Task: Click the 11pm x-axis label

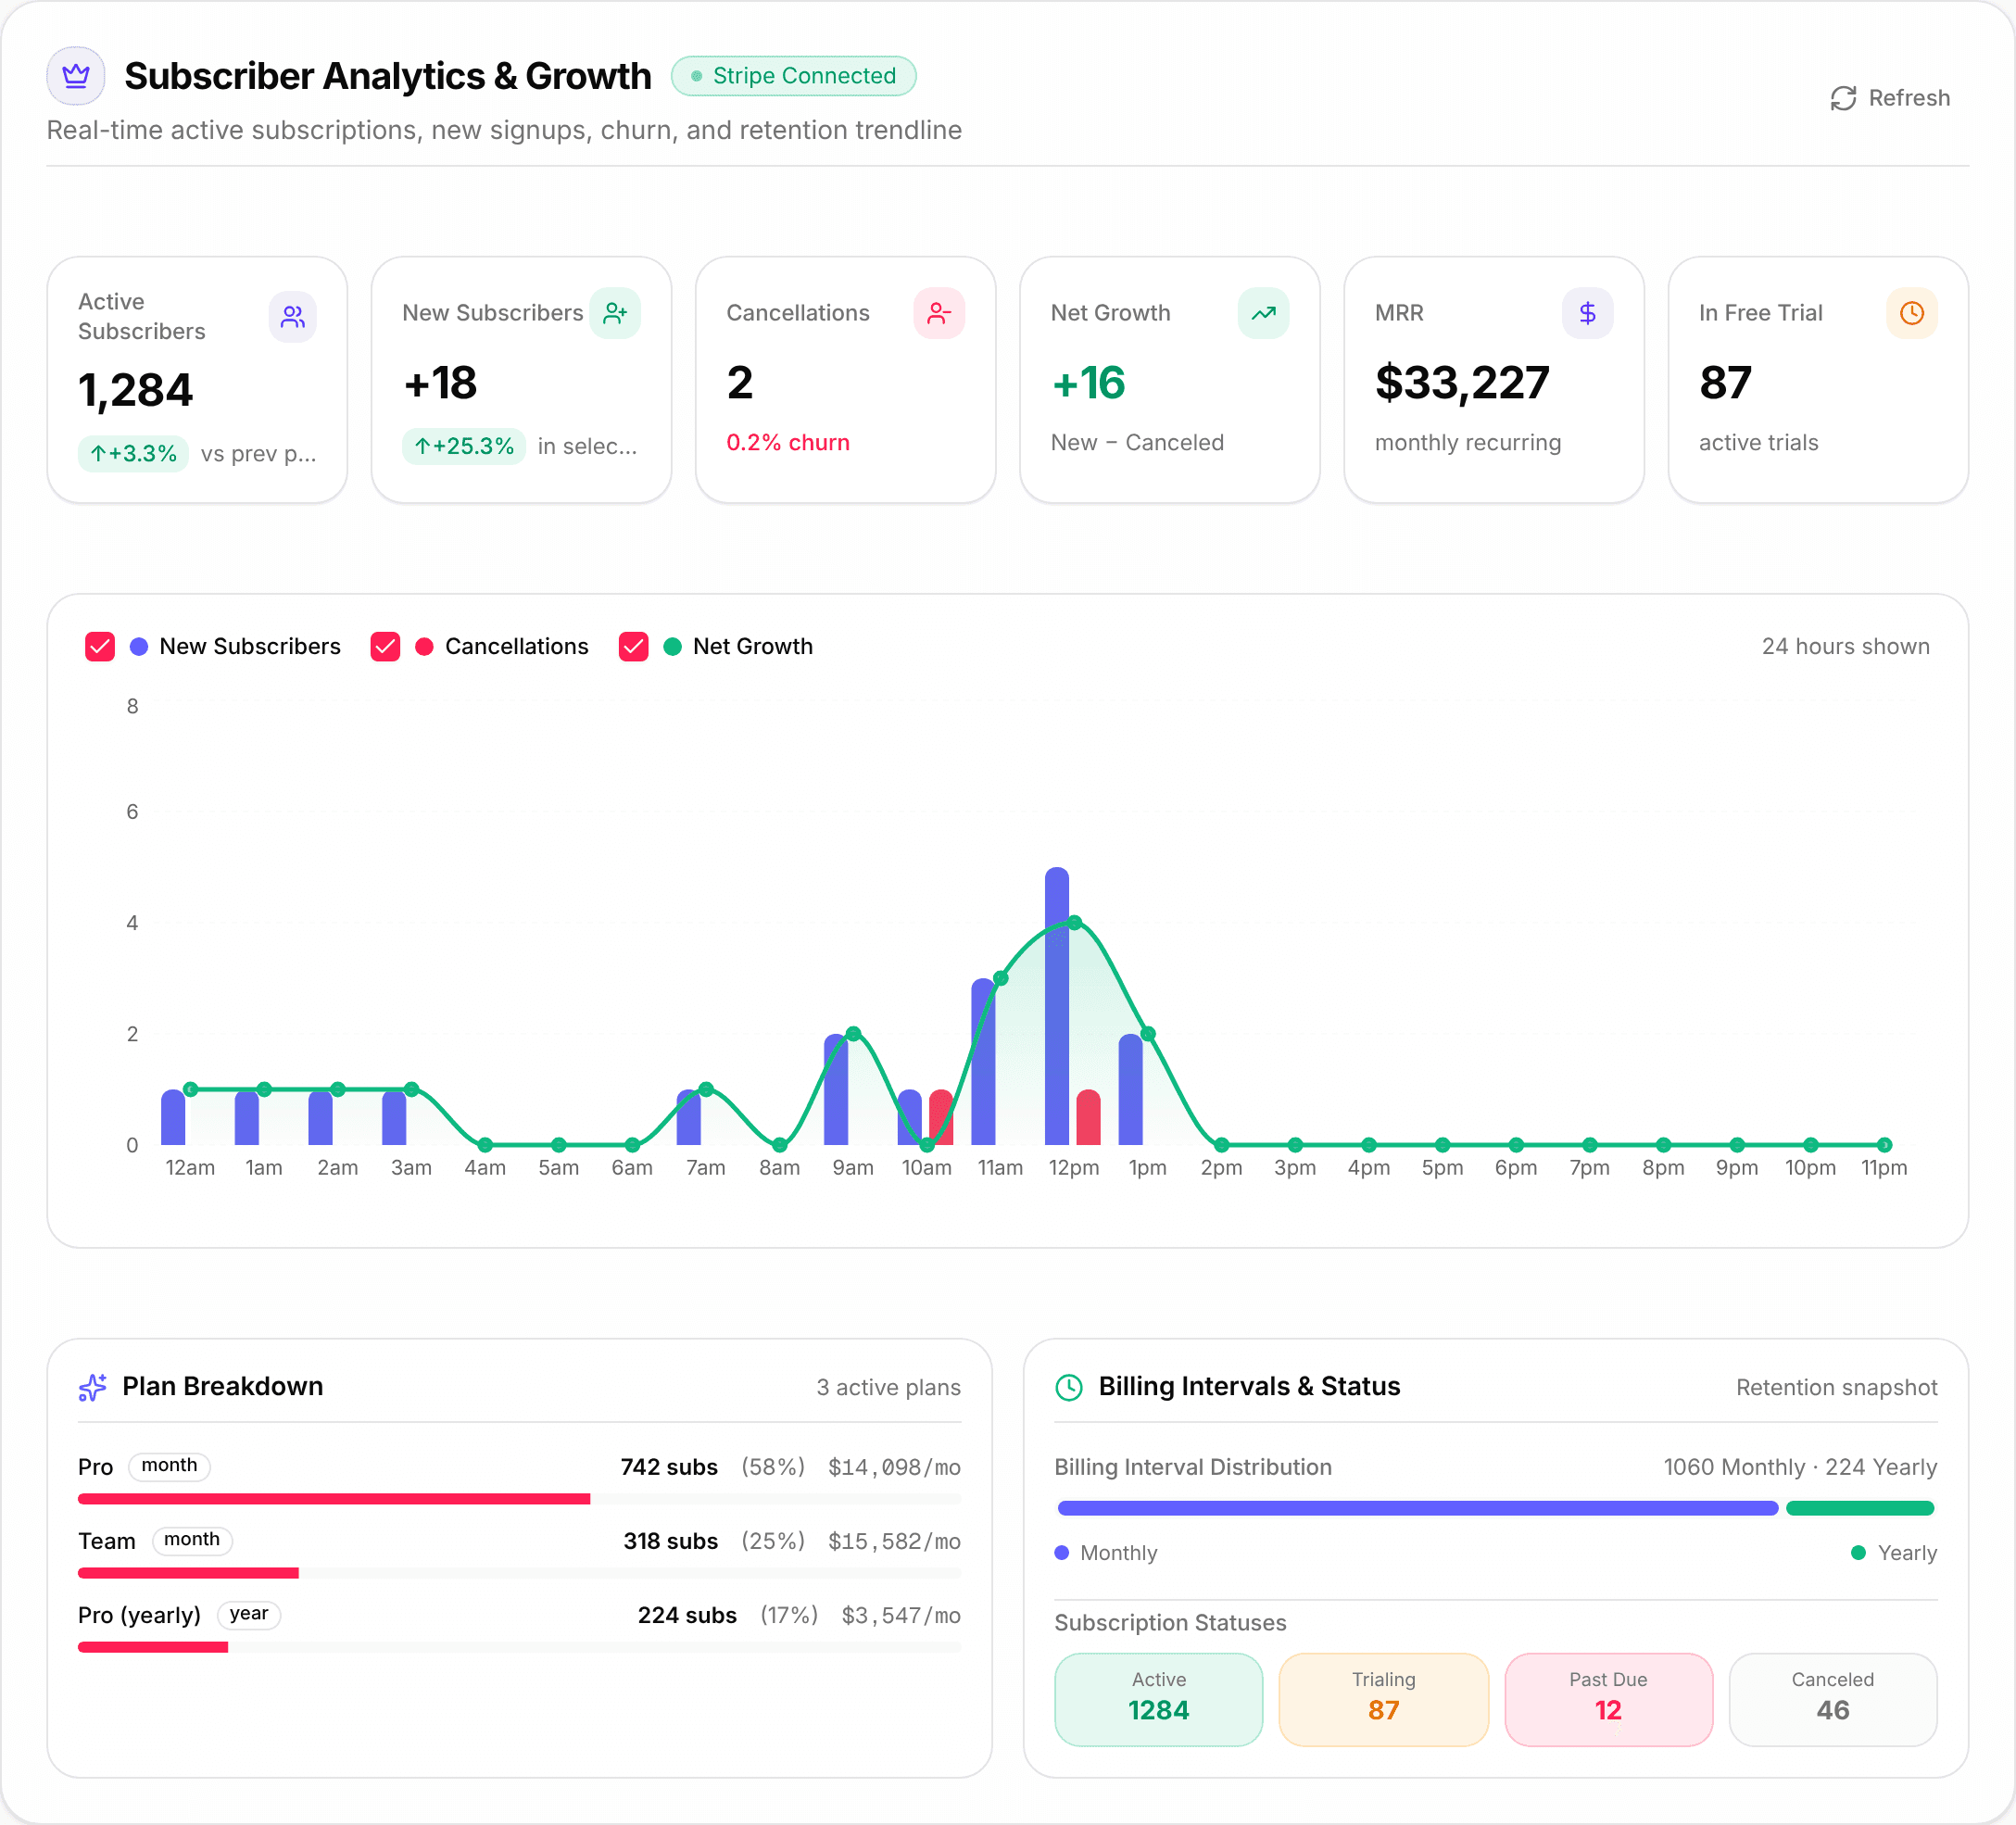Action: tap(1883, 1168)
